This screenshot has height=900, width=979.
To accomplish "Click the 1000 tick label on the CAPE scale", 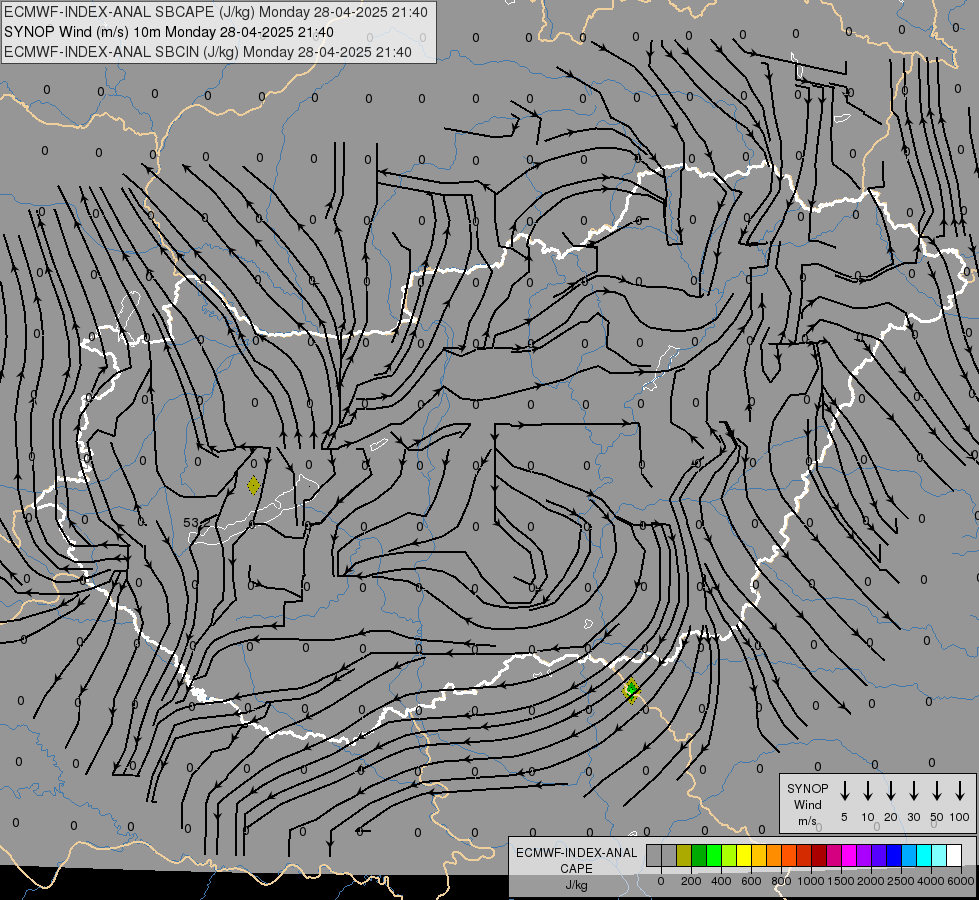I will point(811,881).
